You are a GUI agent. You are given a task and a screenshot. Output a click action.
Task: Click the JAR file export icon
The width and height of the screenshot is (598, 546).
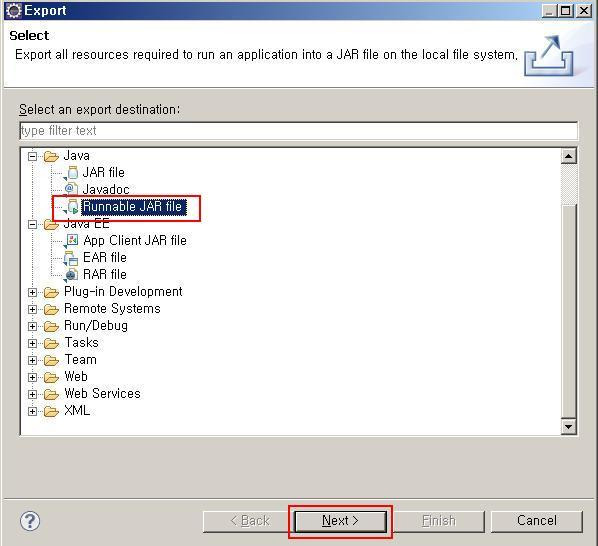[72, 173]
